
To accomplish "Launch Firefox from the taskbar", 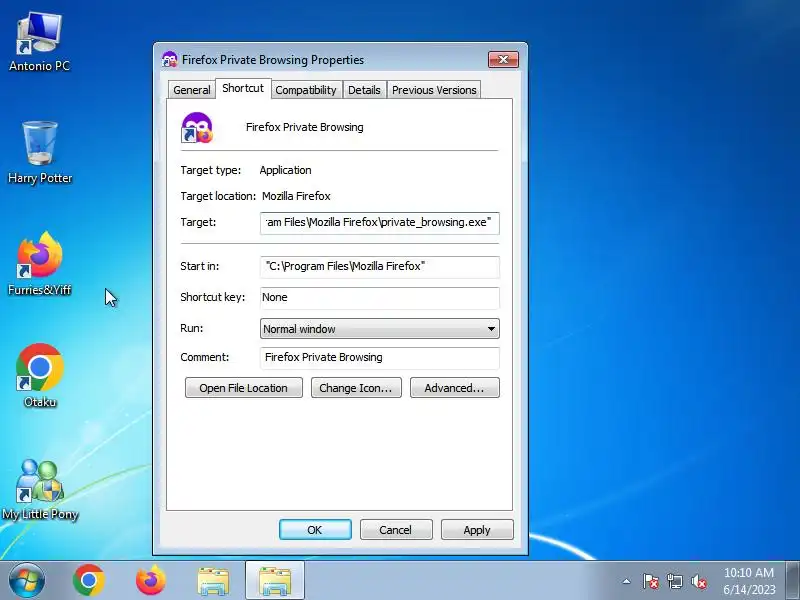I will click(151, 580).
